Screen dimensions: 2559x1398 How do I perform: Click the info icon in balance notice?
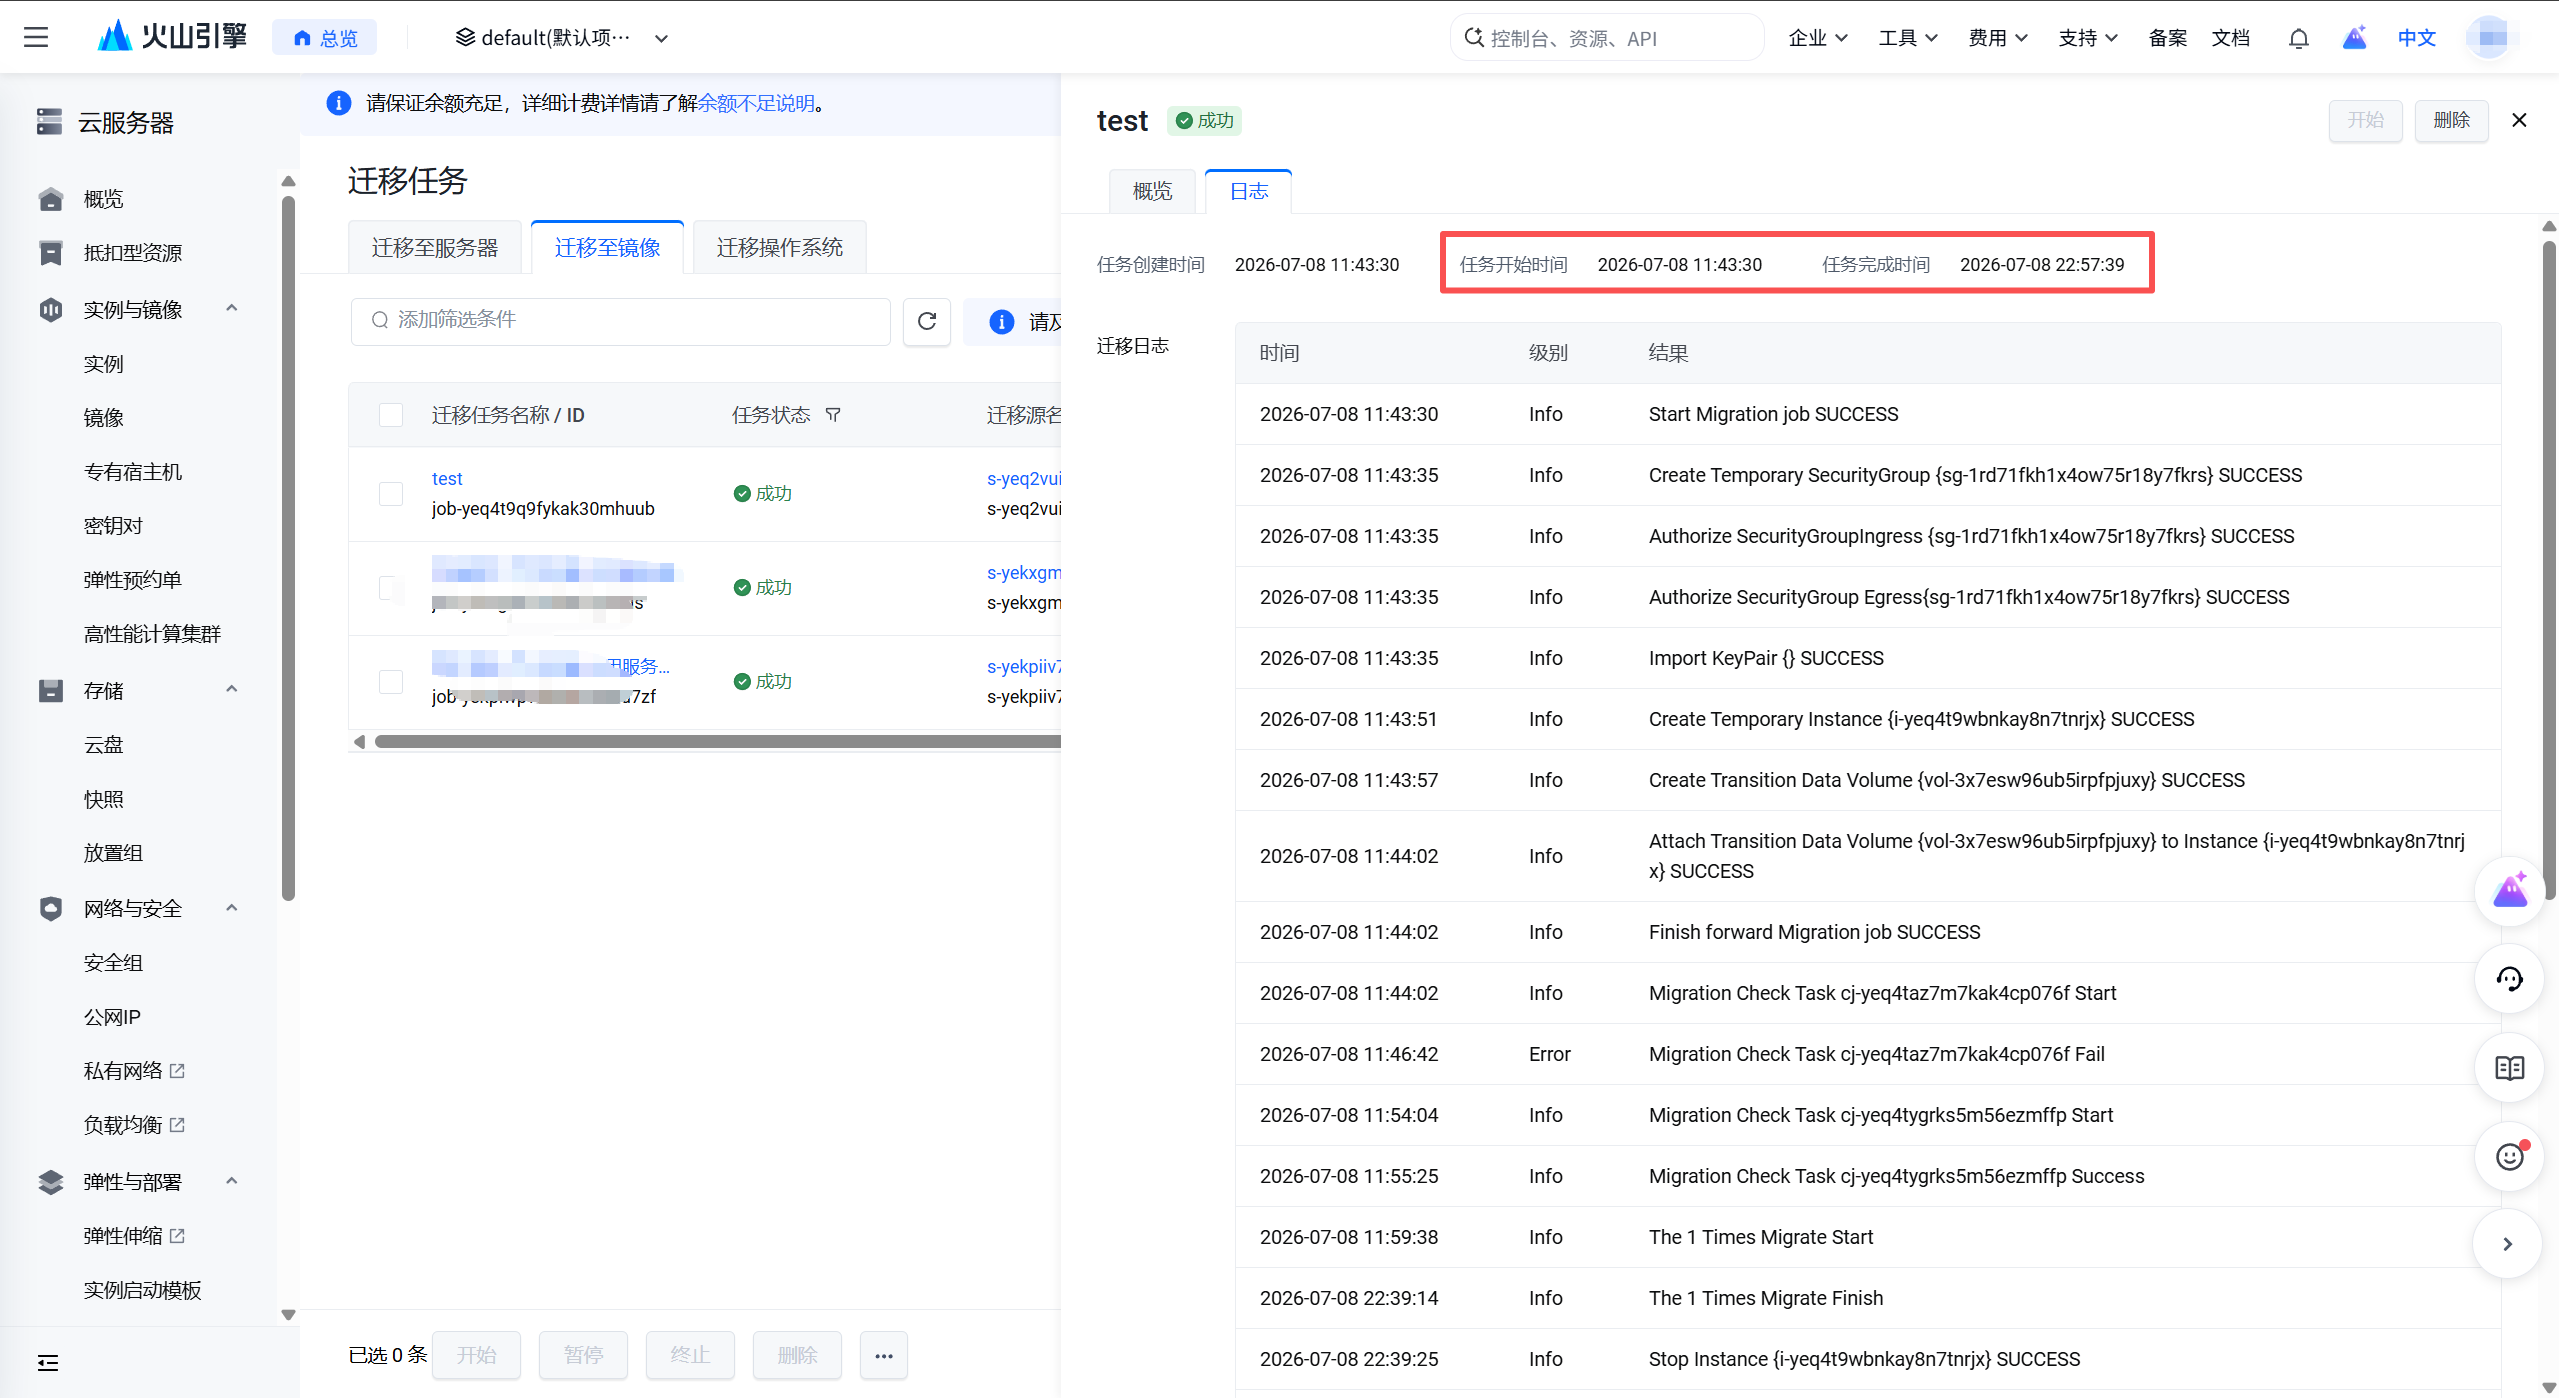click(339, 103)
